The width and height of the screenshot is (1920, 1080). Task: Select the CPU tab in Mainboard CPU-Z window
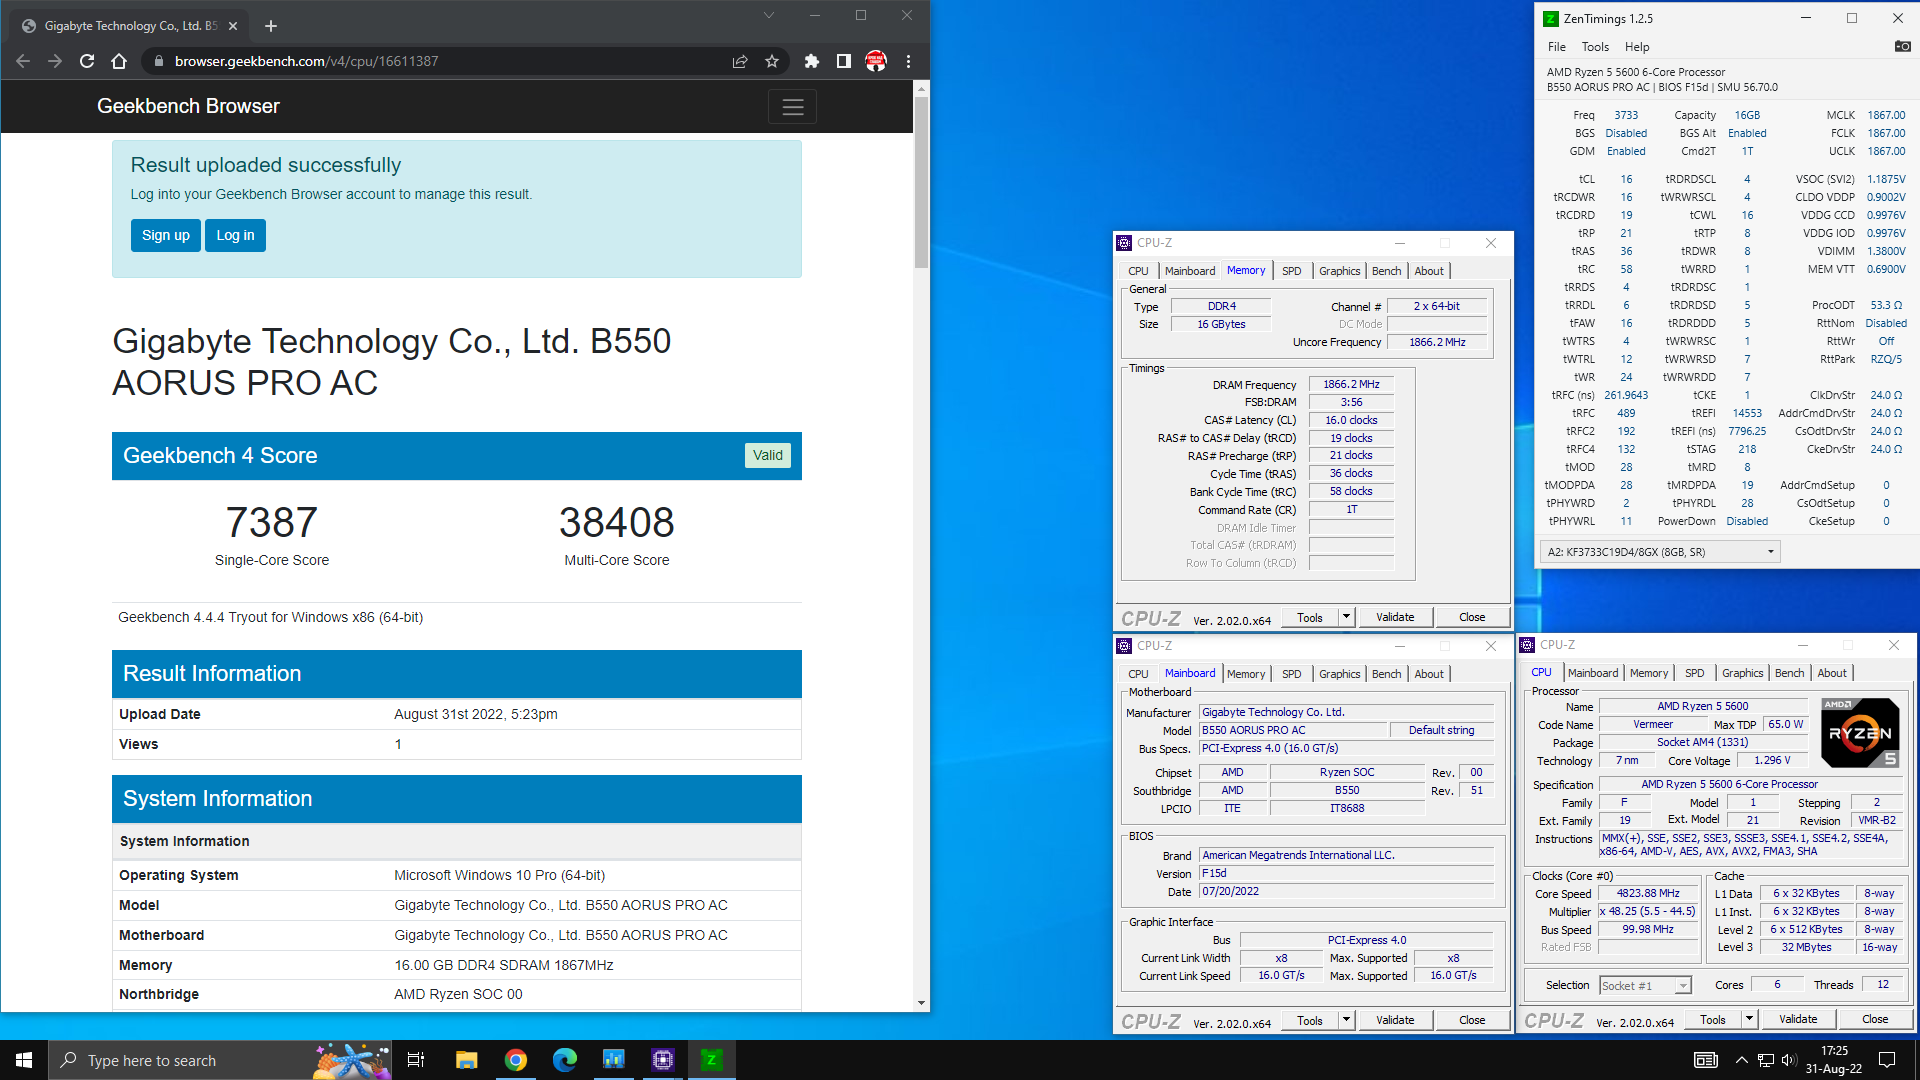pos(1138,674)
